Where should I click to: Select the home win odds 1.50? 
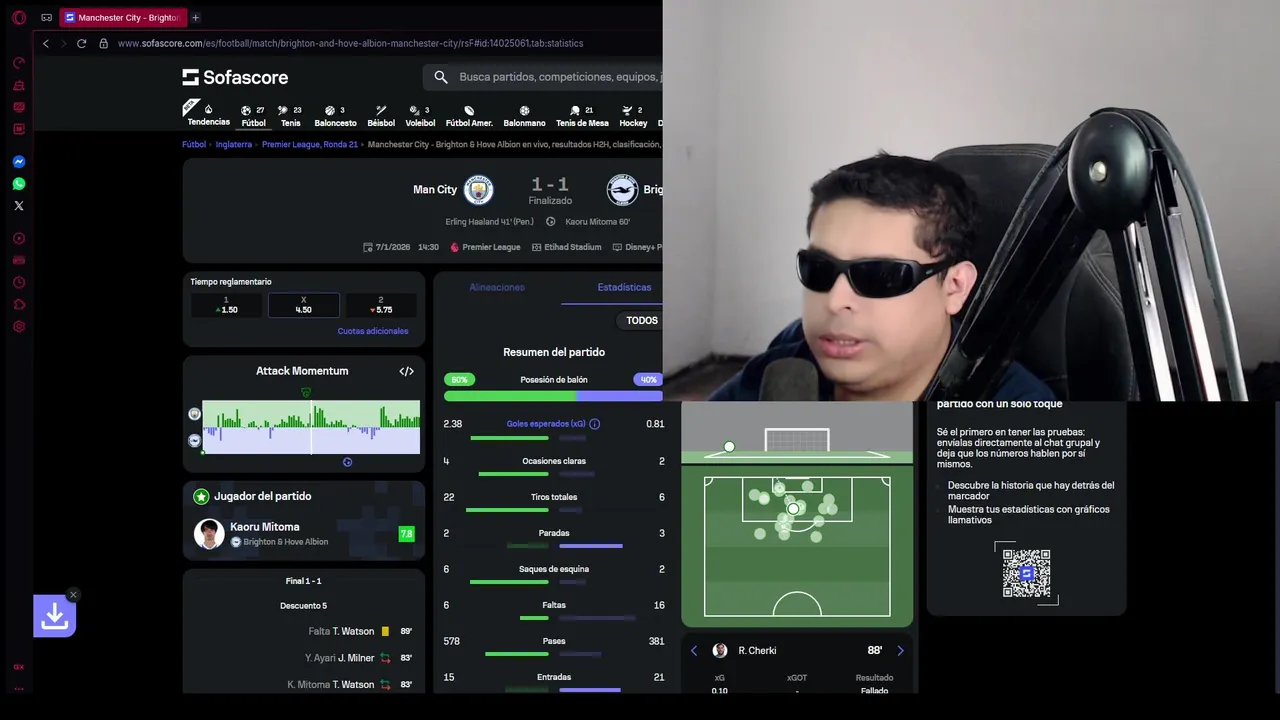[x=226, y=305]
